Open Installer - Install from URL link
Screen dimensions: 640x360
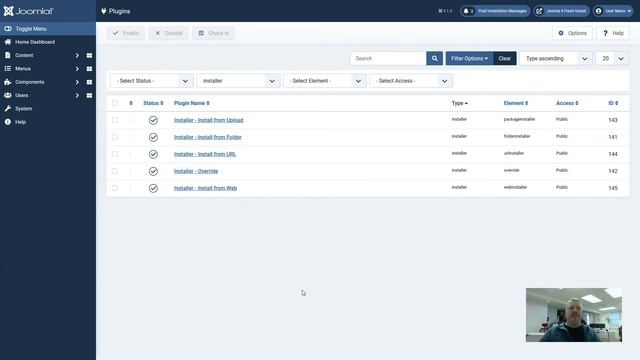pos(205,154)
